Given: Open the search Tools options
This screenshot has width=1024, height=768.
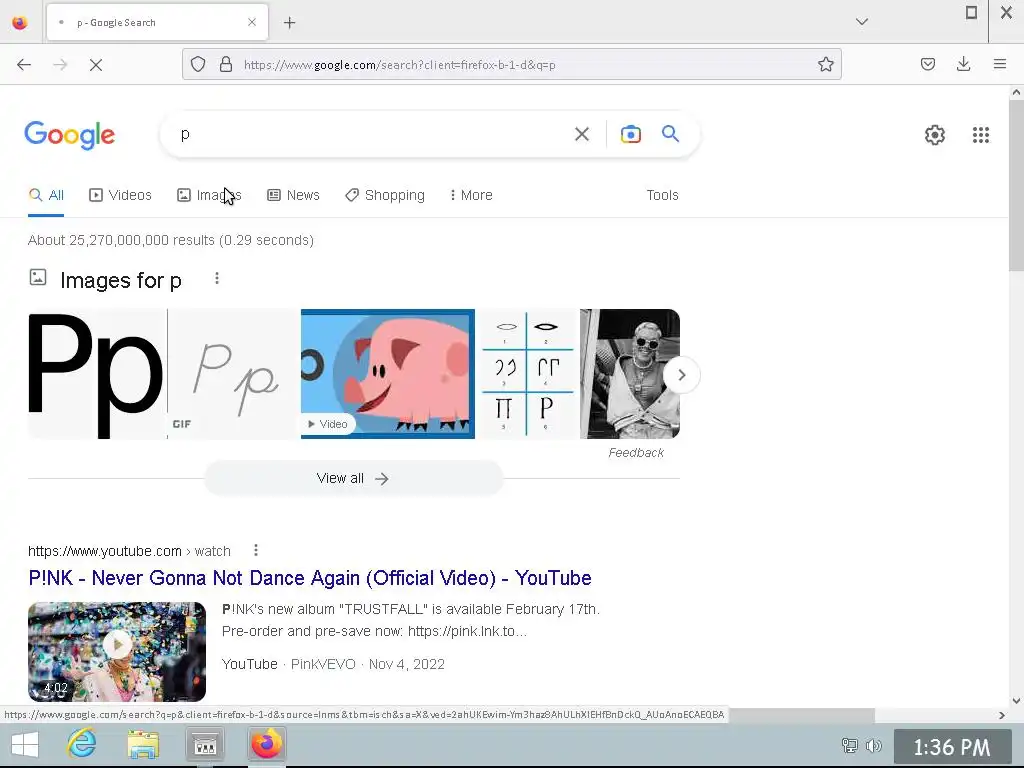Looking at the screenshot, I should point(662,195).
